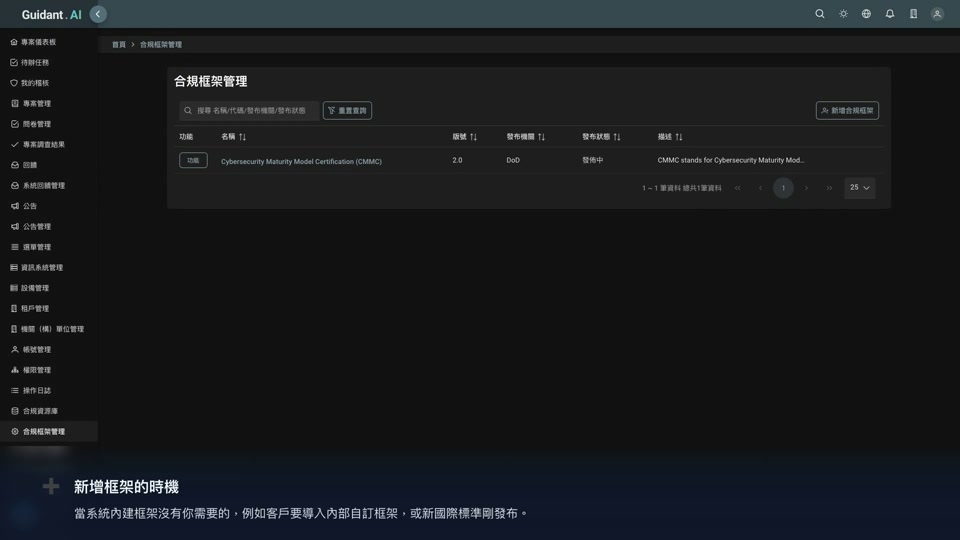Click 功能 button in the CMMC row
Viewport: 960px width, 540px height.
click(193, 160)
